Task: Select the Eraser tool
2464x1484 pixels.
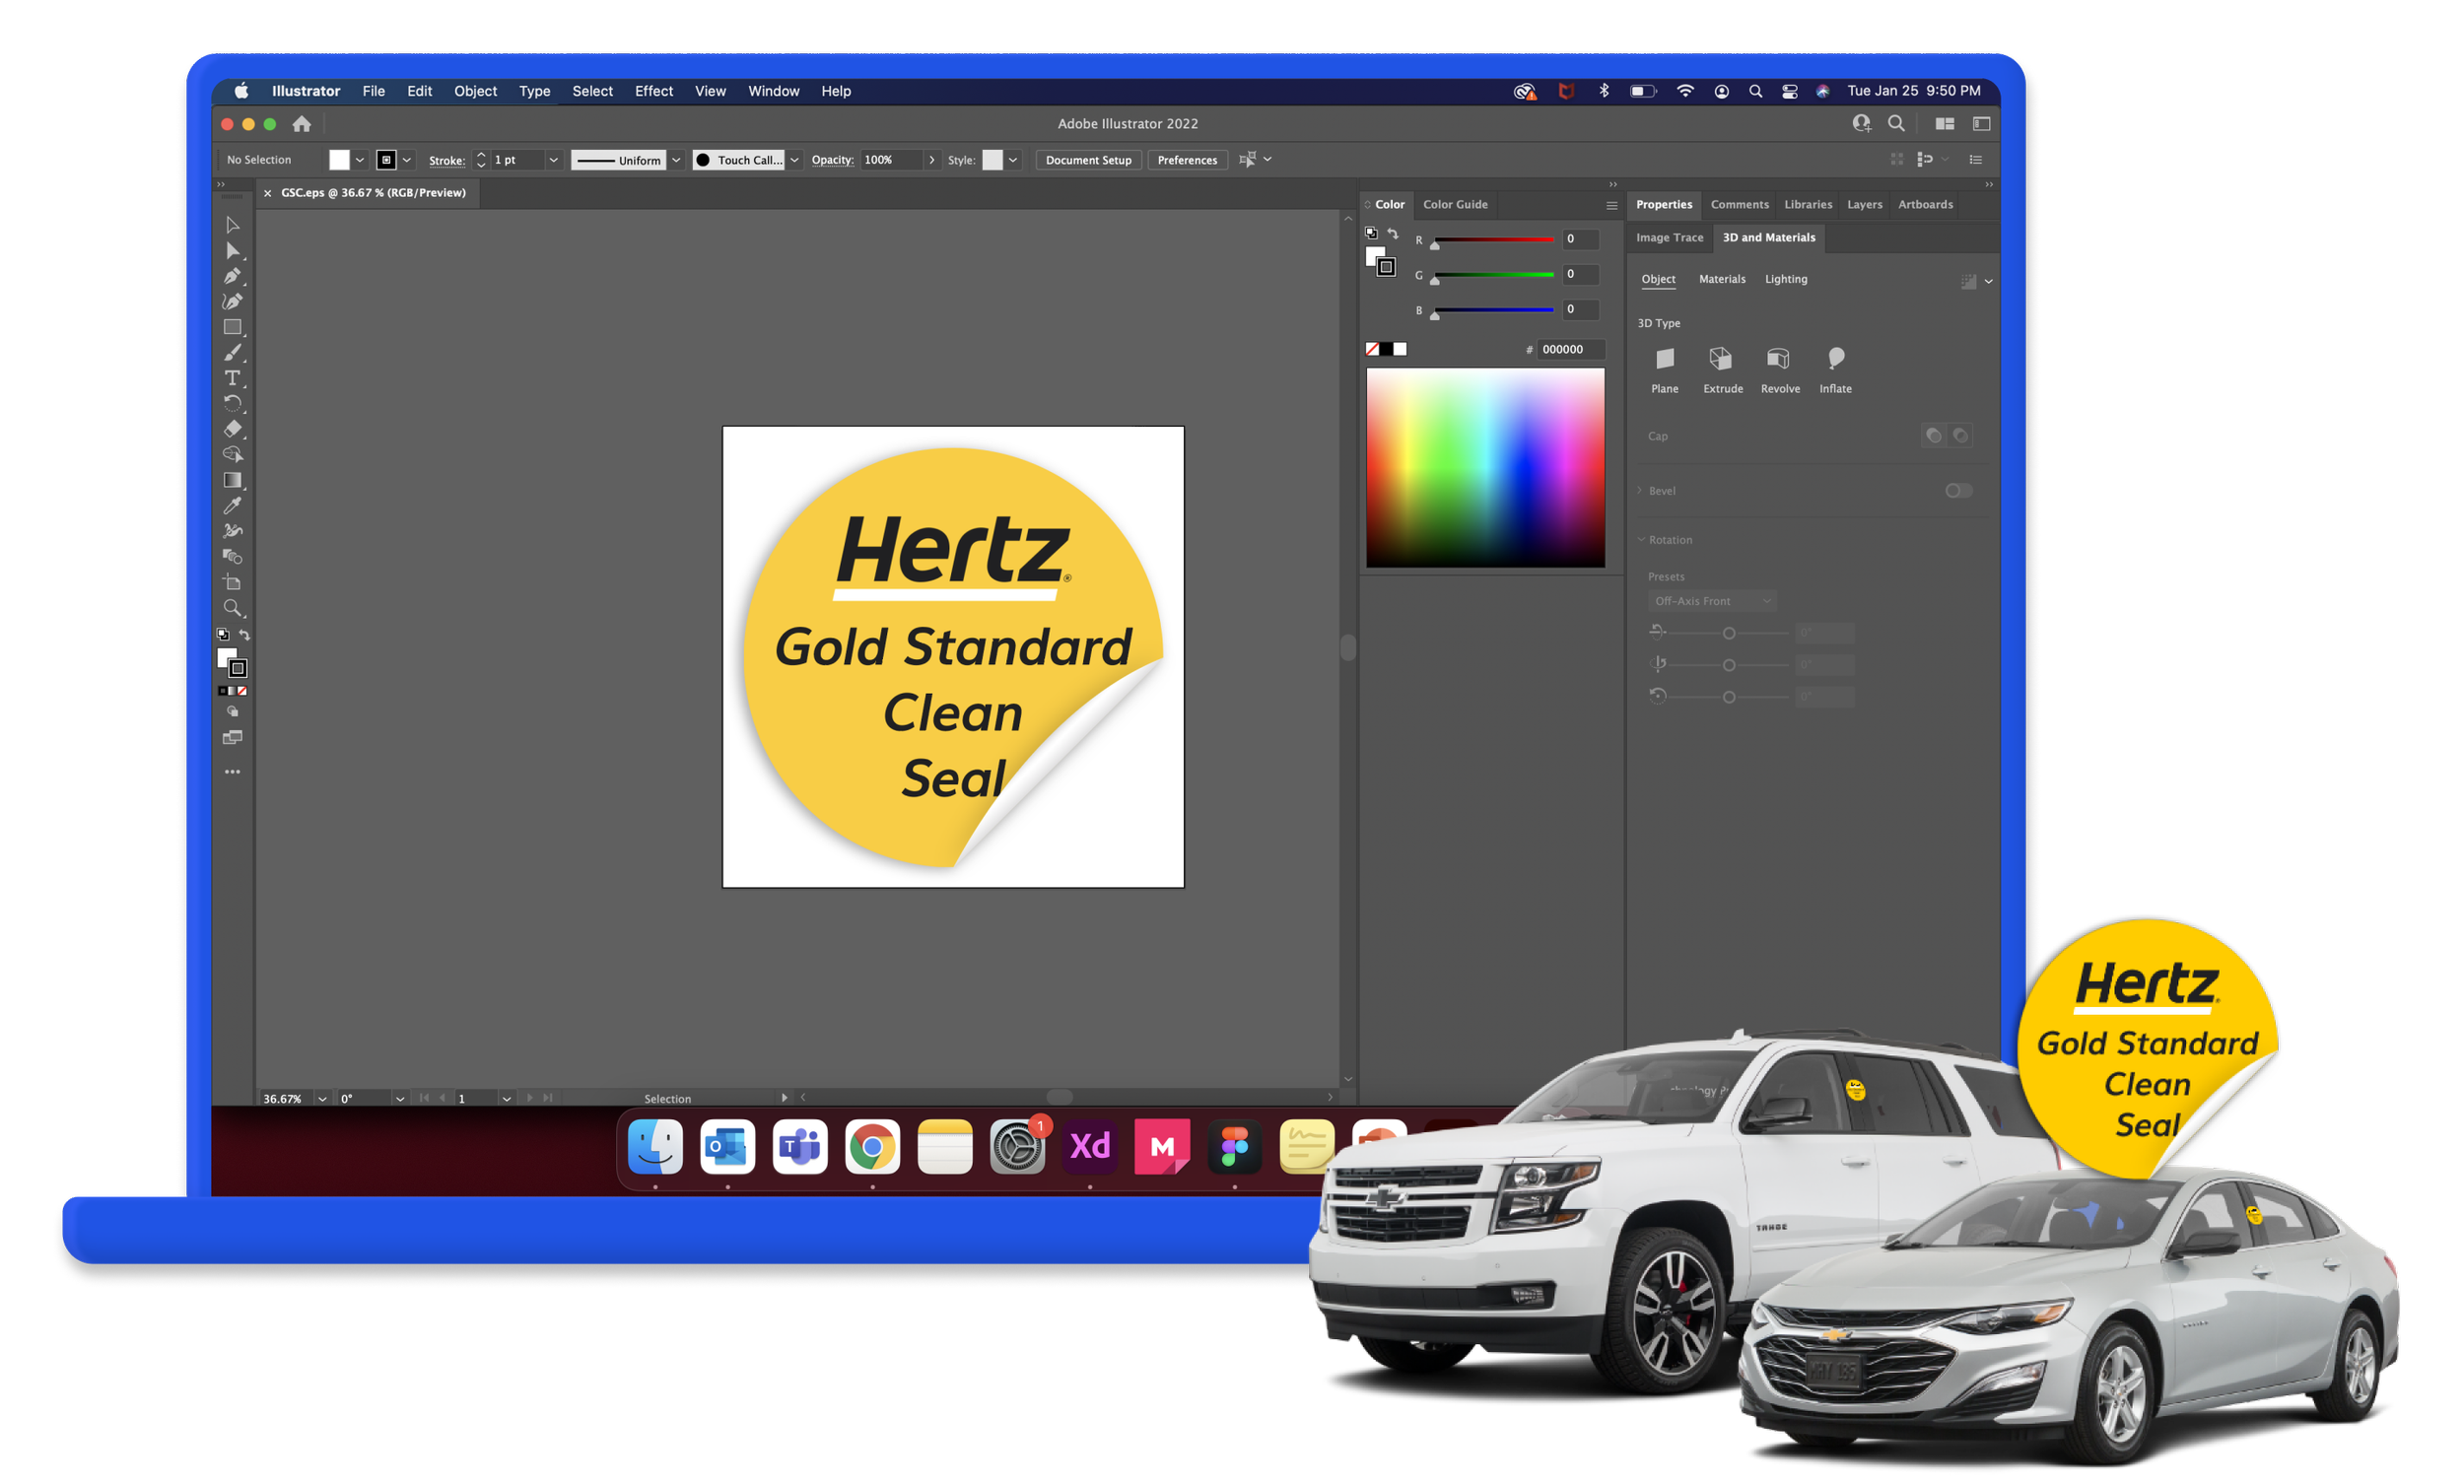Action: [232, 429]
